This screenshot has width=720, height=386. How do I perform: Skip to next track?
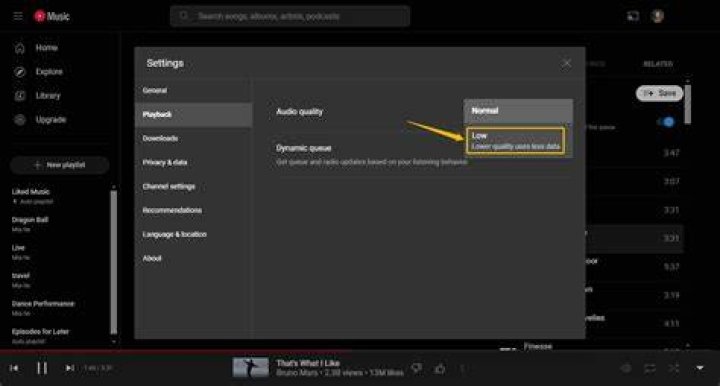[69, 368]
